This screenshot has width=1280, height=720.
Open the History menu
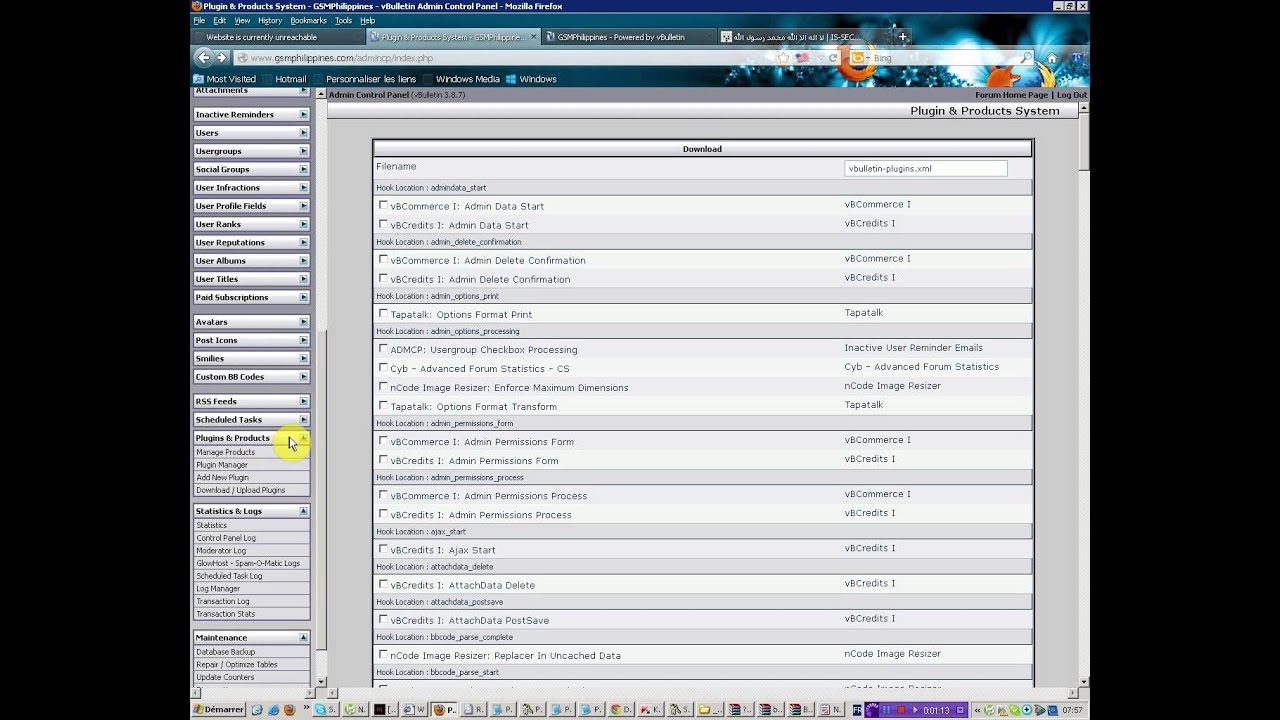click(x=270, y=20)
